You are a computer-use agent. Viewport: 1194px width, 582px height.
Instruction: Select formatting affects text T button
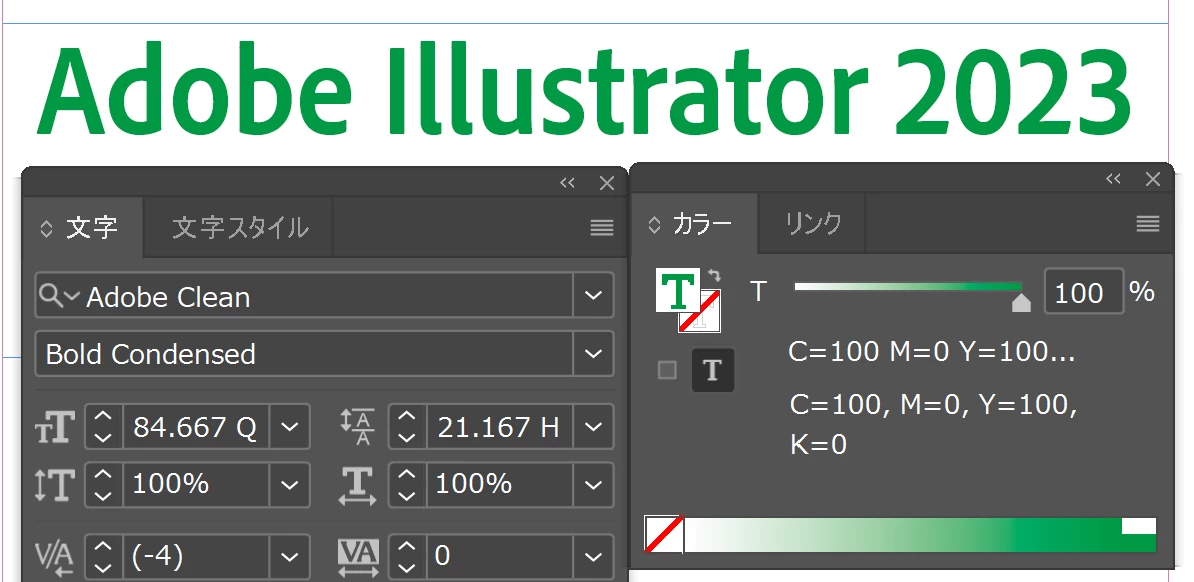pos(713,370)
